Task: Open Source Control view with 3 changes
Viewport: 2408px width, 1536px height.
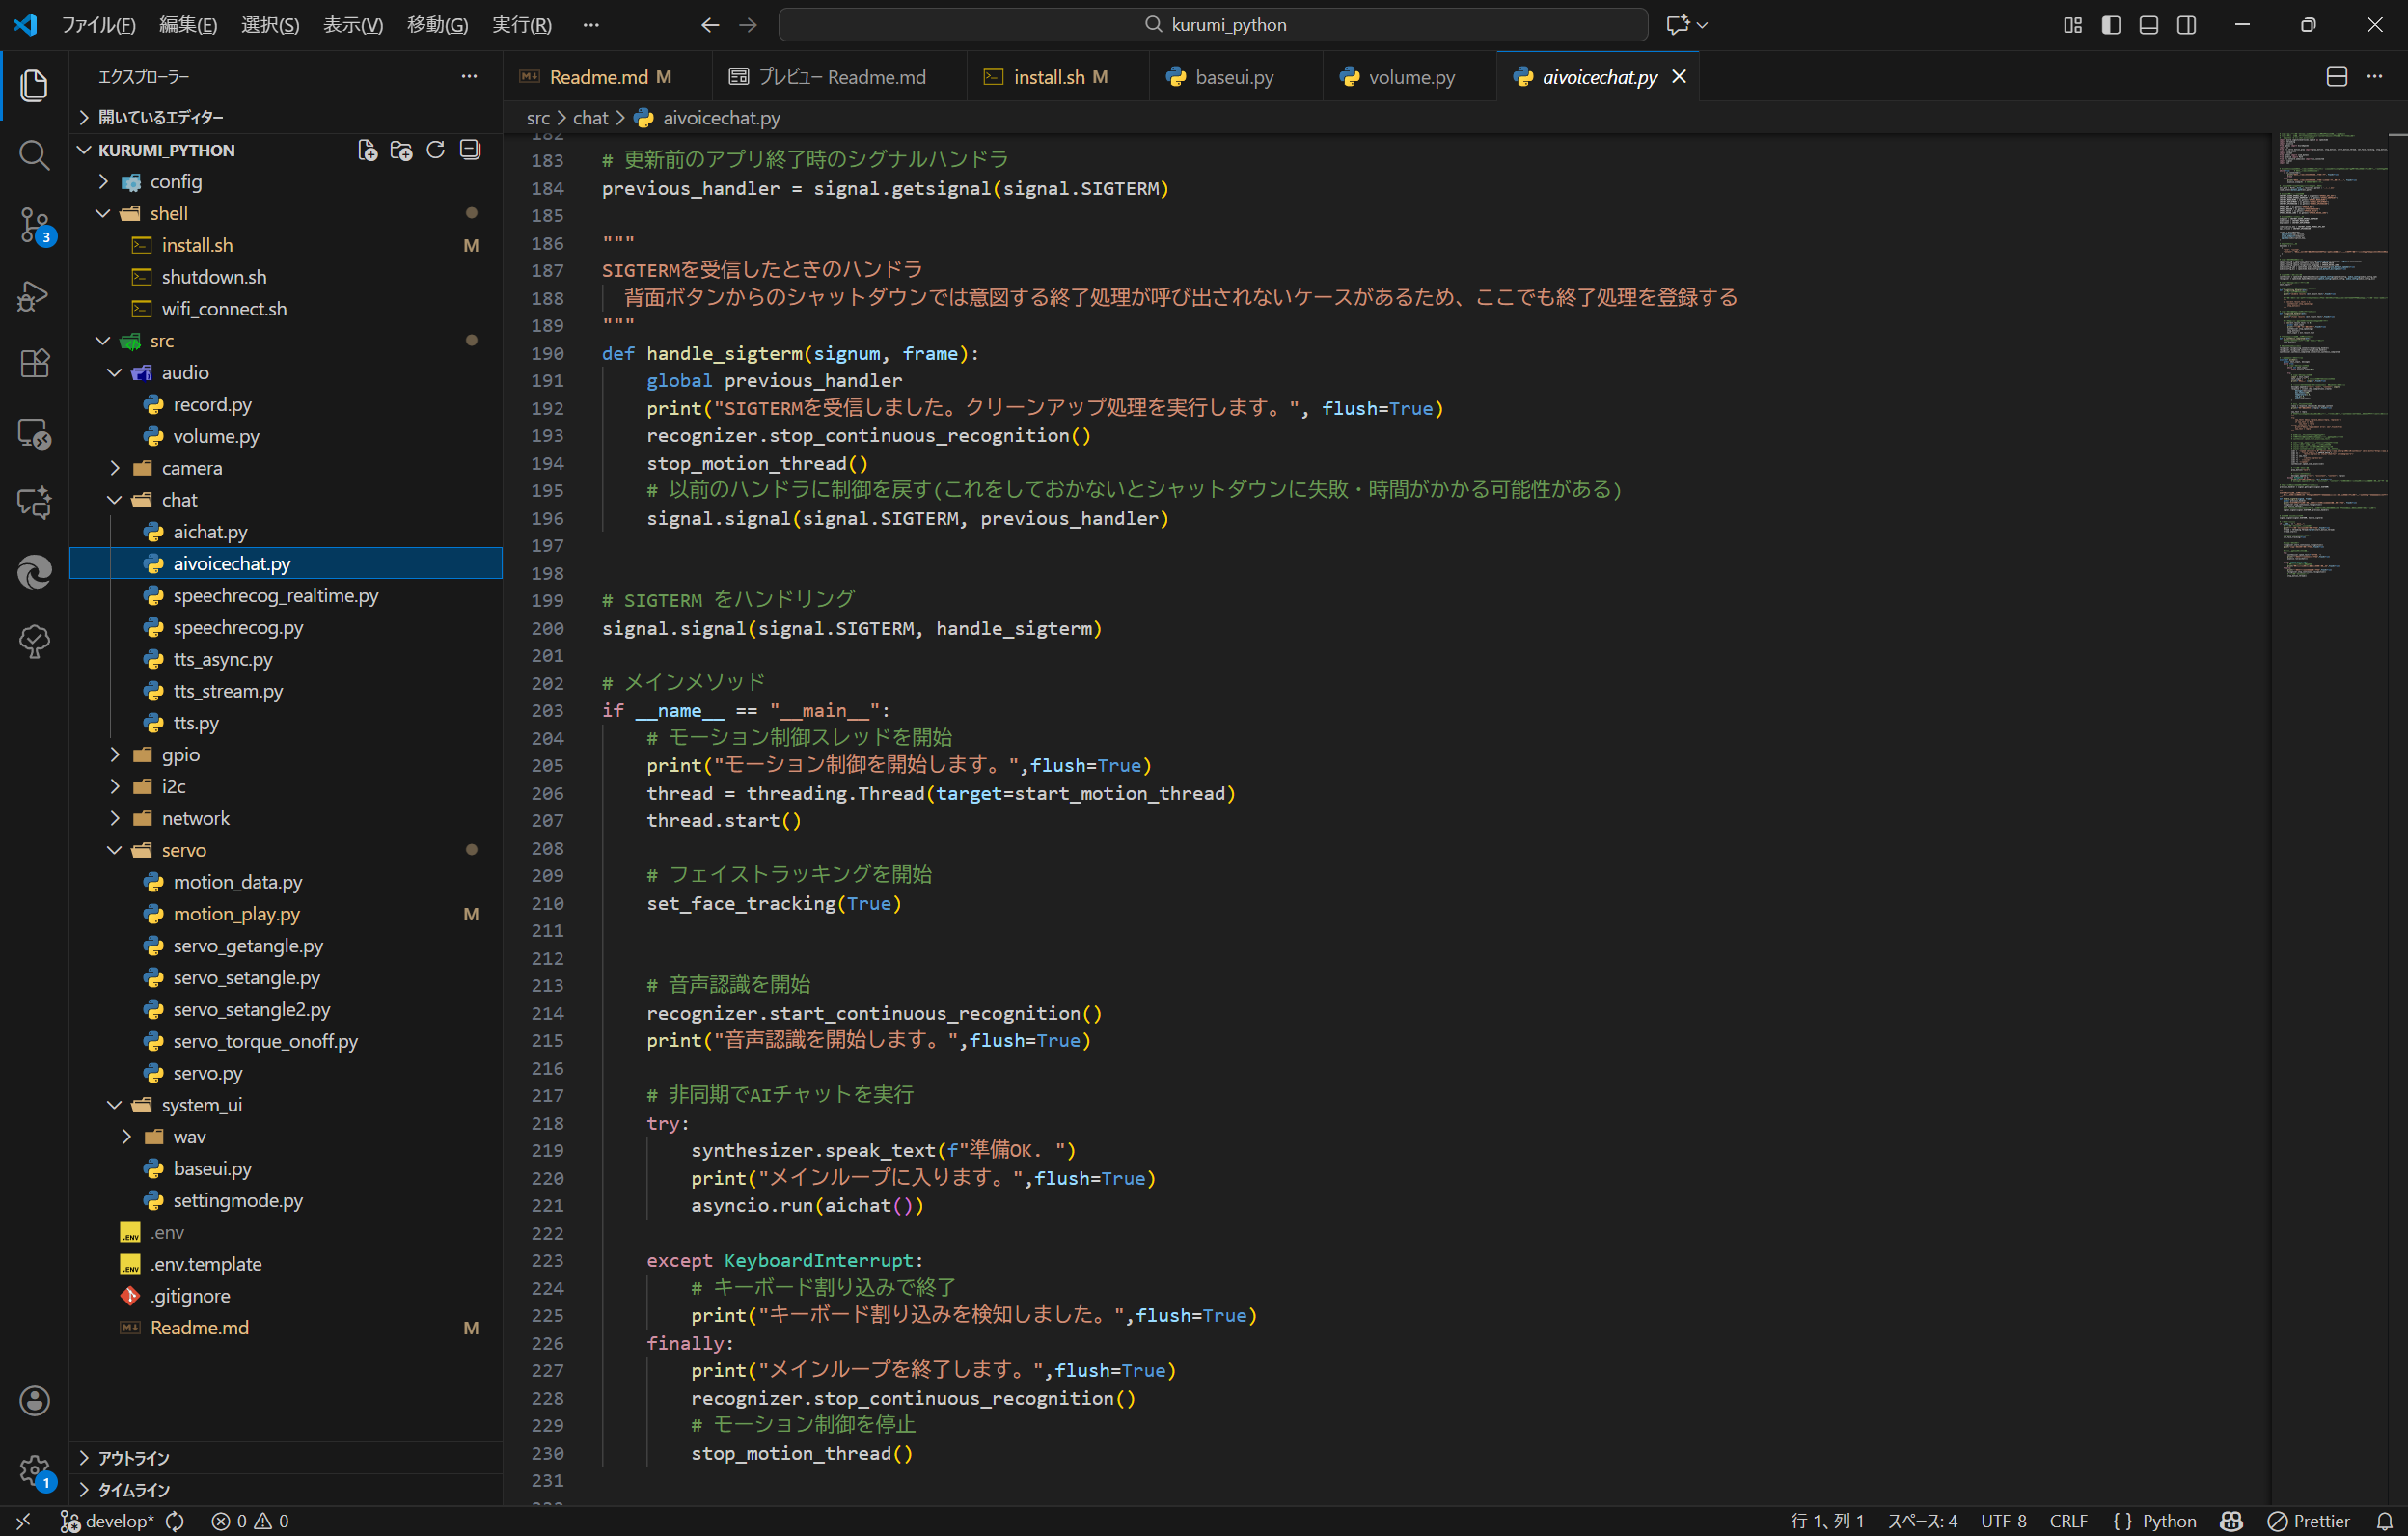Action: coord(34,225)
